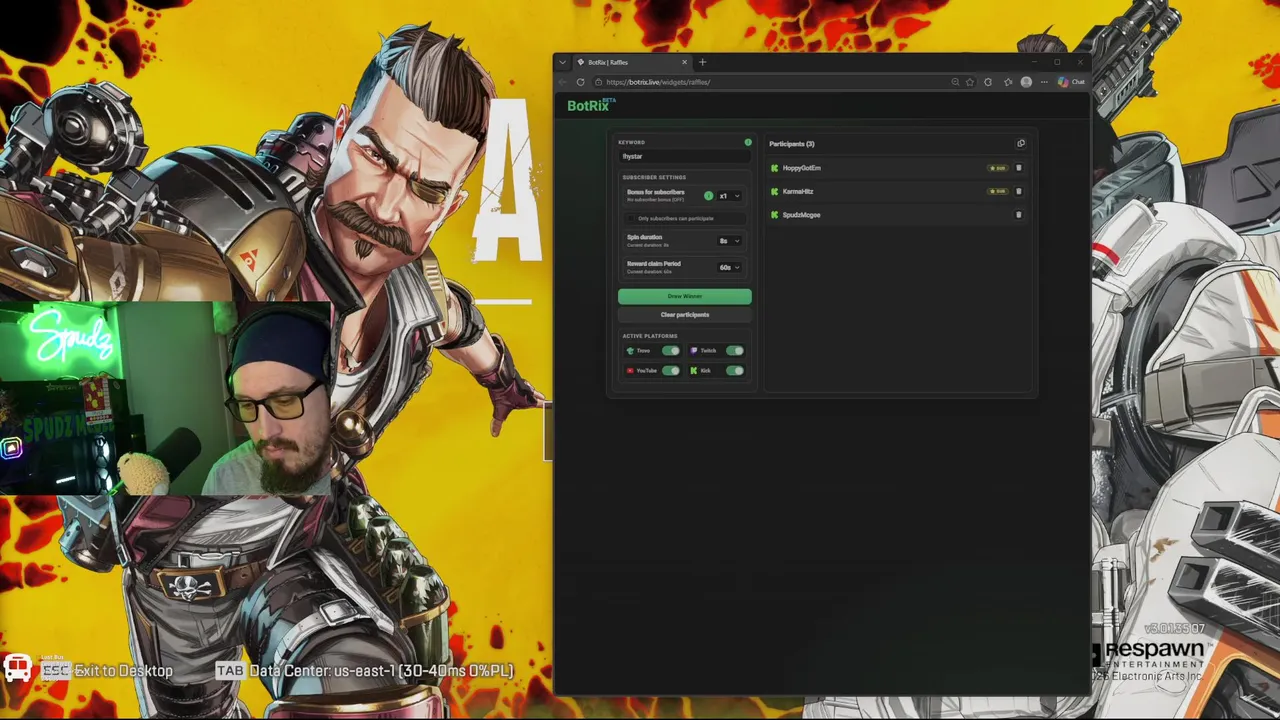Click the webcam overlay in the game window
The height and width of the screenshot is (720, 1280).
(165, 398)
